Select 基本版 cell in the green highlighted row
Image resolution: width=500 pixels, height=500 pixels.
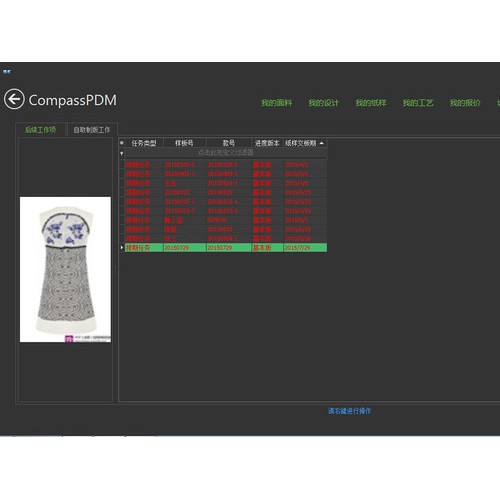point(267,248)
